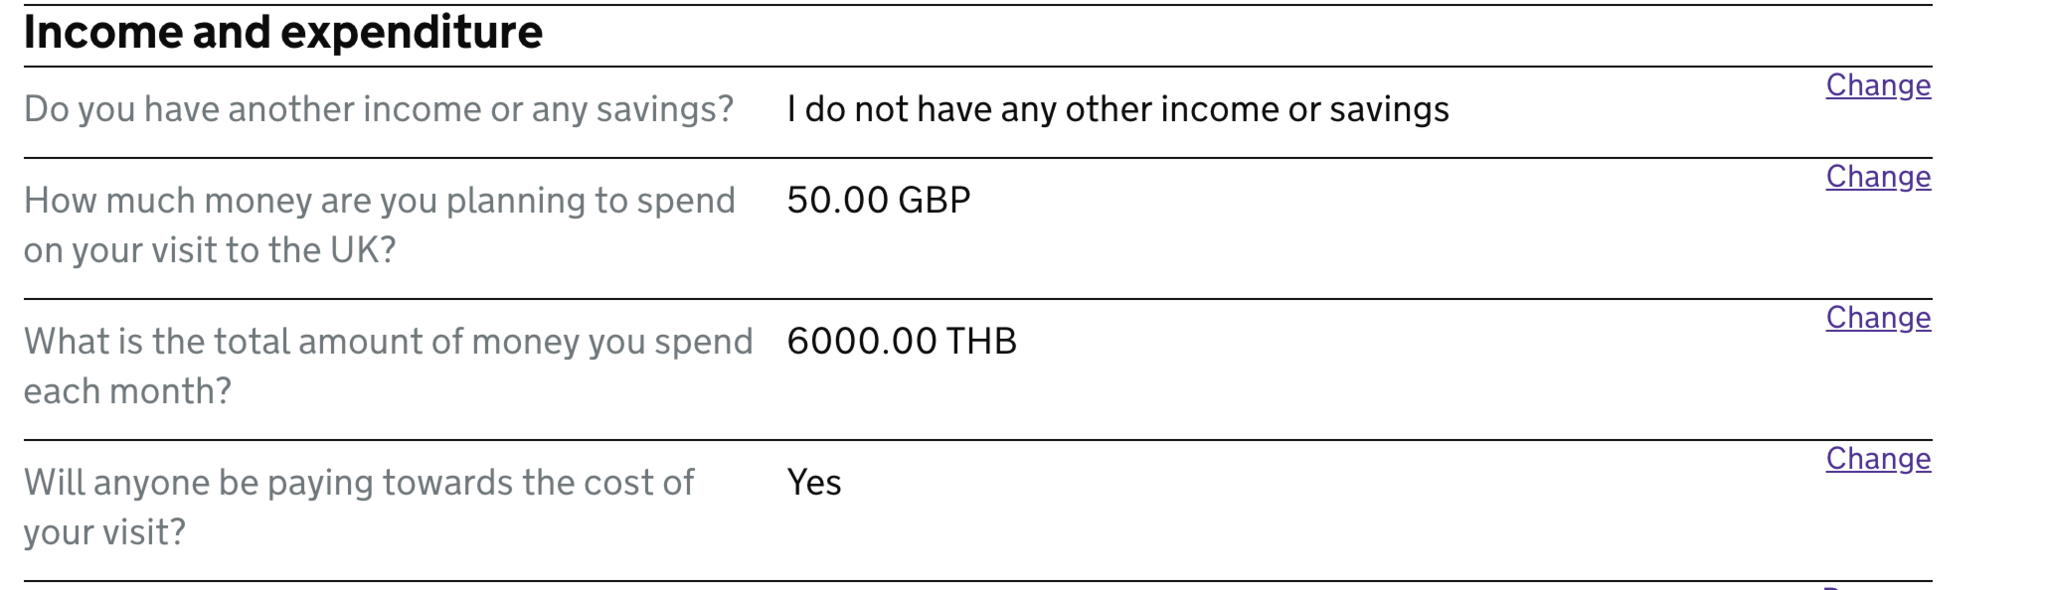The height and width of the screenshot is (590, 2048).
Task: Click the 'How much money are you planning' line
Action: tap(380, 200)
